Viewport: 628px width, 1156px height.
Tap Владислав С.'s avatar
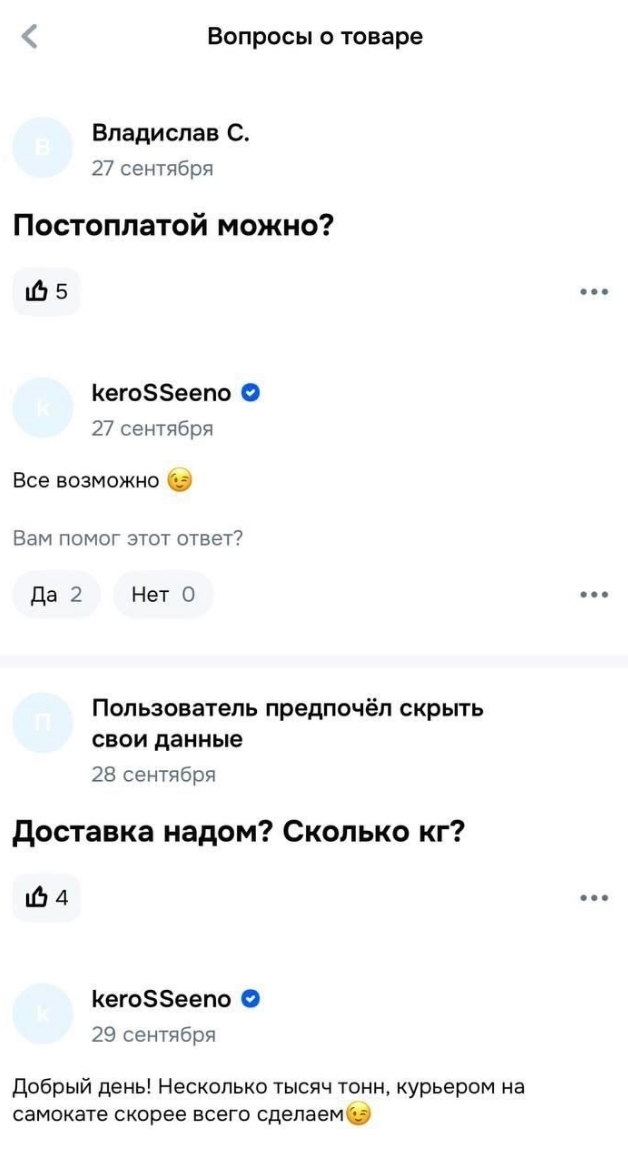coord(41,145)
